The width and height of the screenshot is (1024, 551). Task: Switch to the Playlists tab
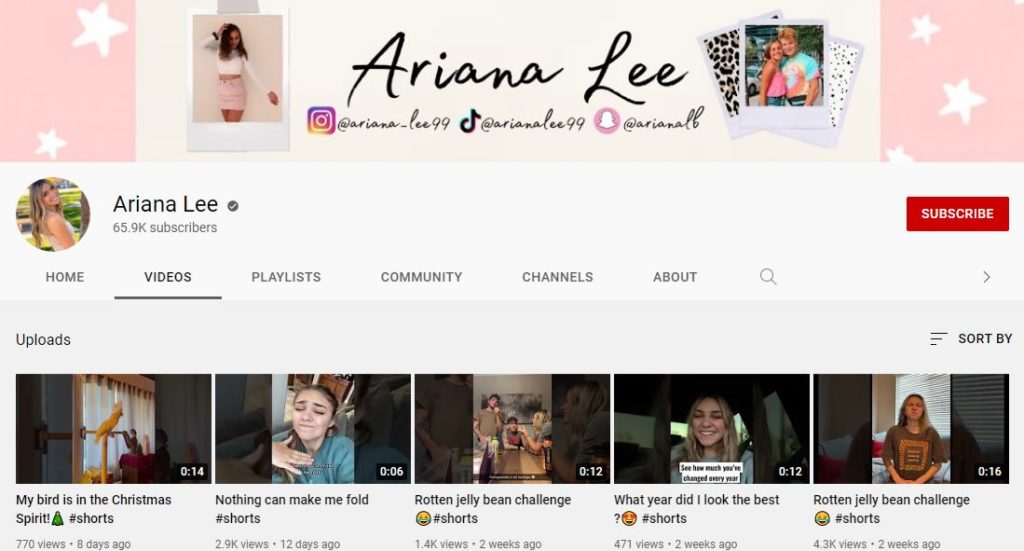286,277
